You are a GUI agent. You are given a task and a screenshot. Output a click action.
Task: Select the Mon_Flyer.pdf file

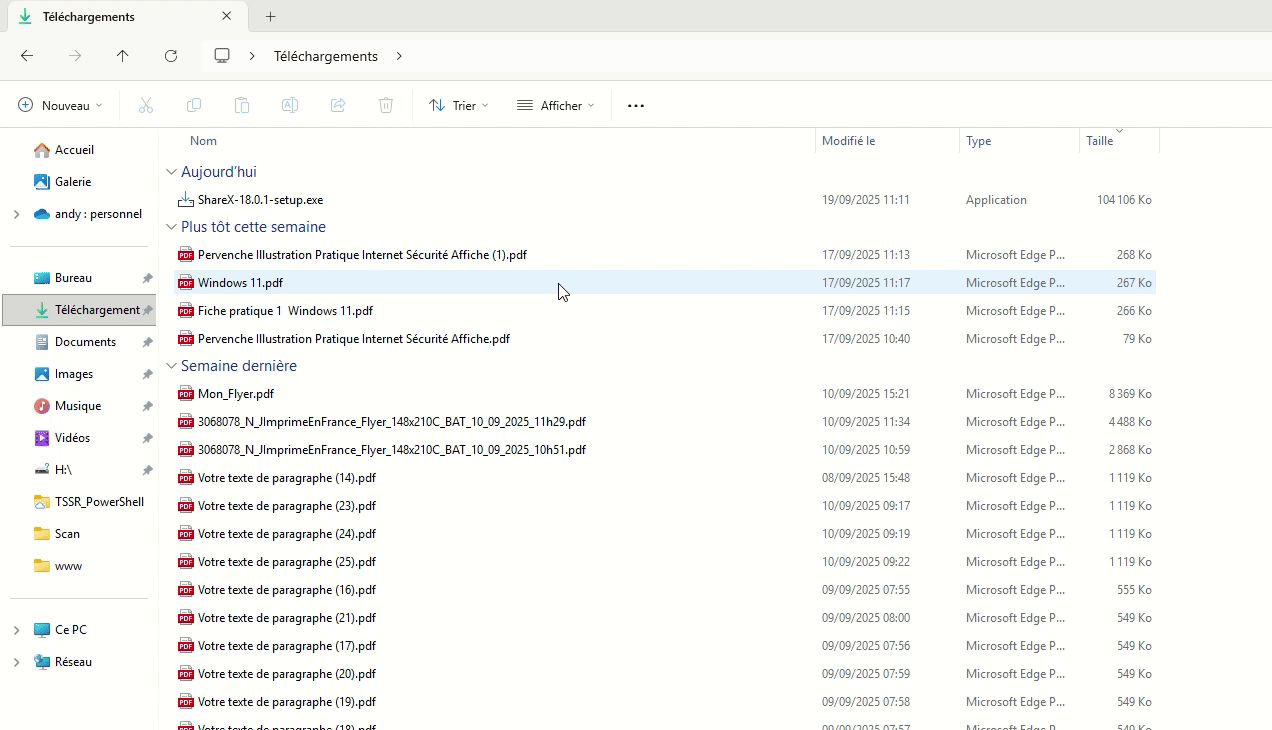(236, 394)
